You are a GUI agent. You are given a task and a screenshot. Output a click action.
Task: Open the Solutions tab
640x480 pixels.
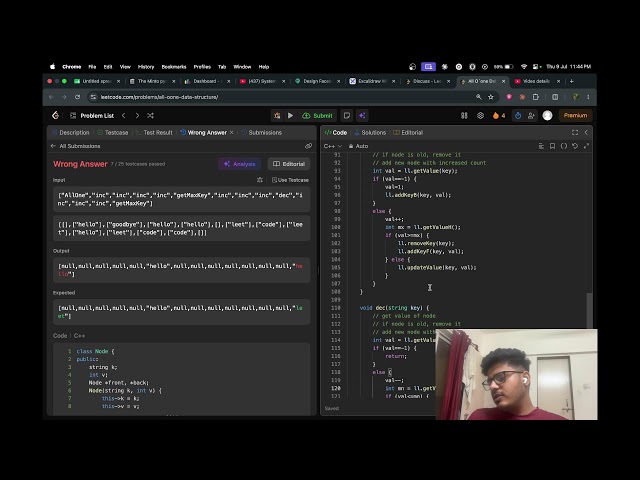click(x=370, y=132)
